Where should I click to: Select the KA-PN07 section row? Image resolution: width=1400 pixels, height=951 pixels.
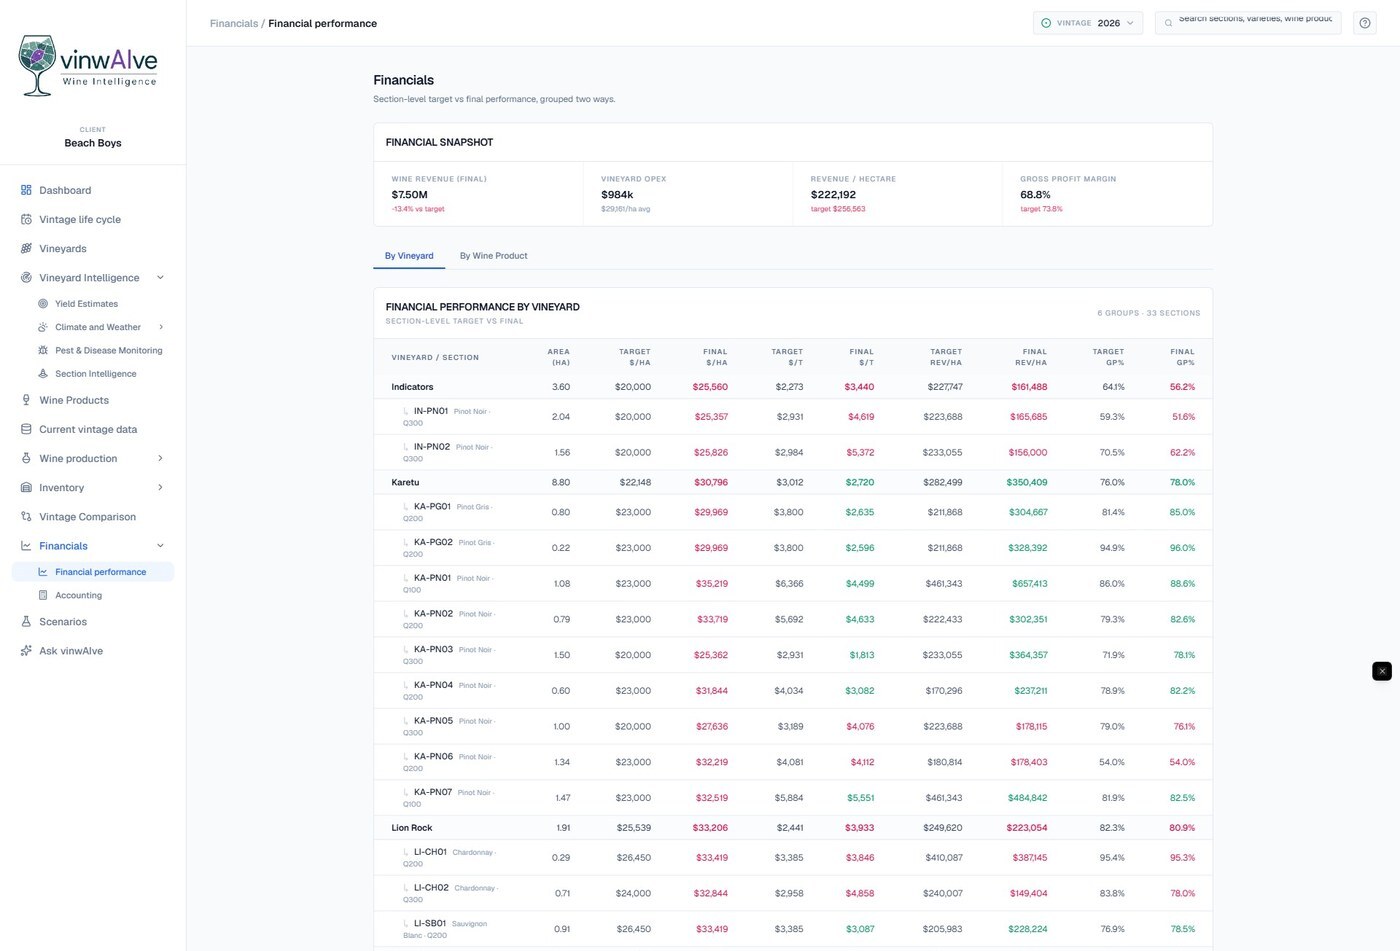click(x=793, y=798)
